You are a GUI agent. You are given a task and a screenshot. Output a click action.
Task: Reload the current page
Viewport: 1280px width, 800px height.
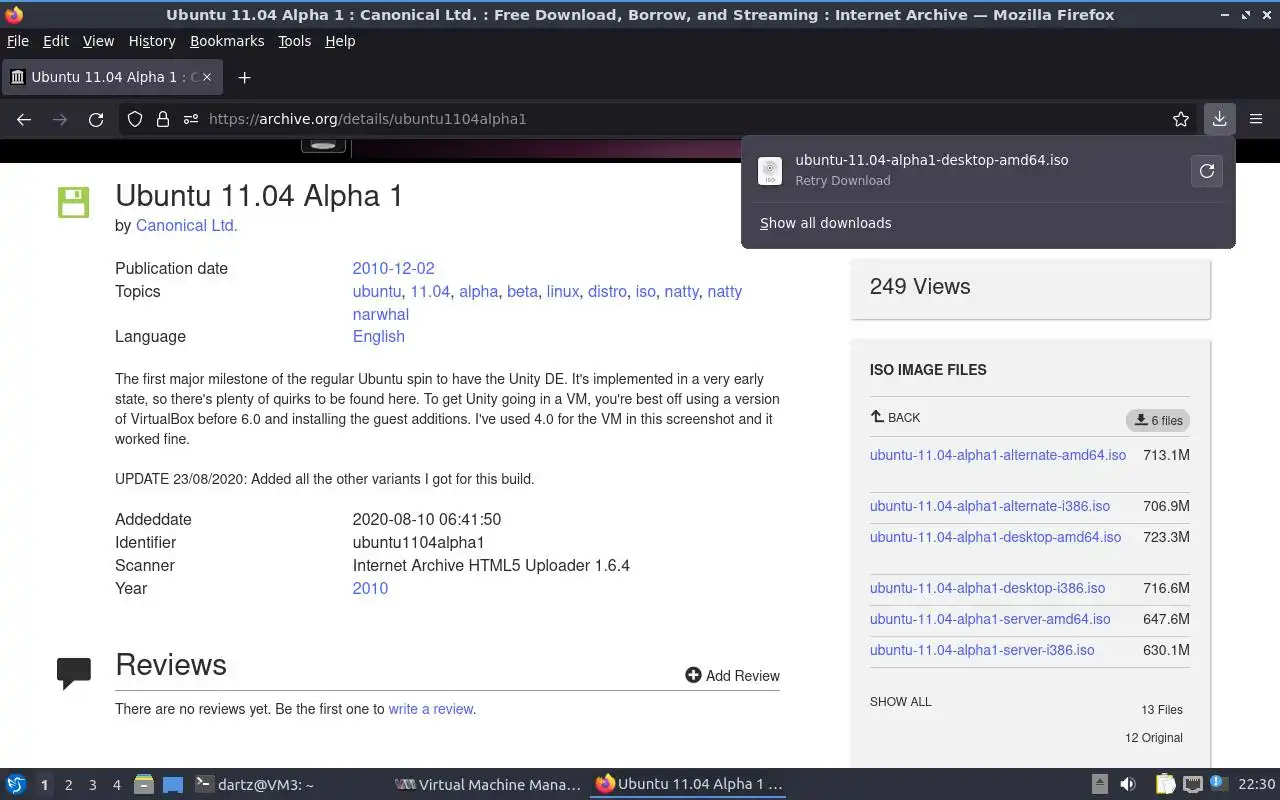tap(96, 119)
